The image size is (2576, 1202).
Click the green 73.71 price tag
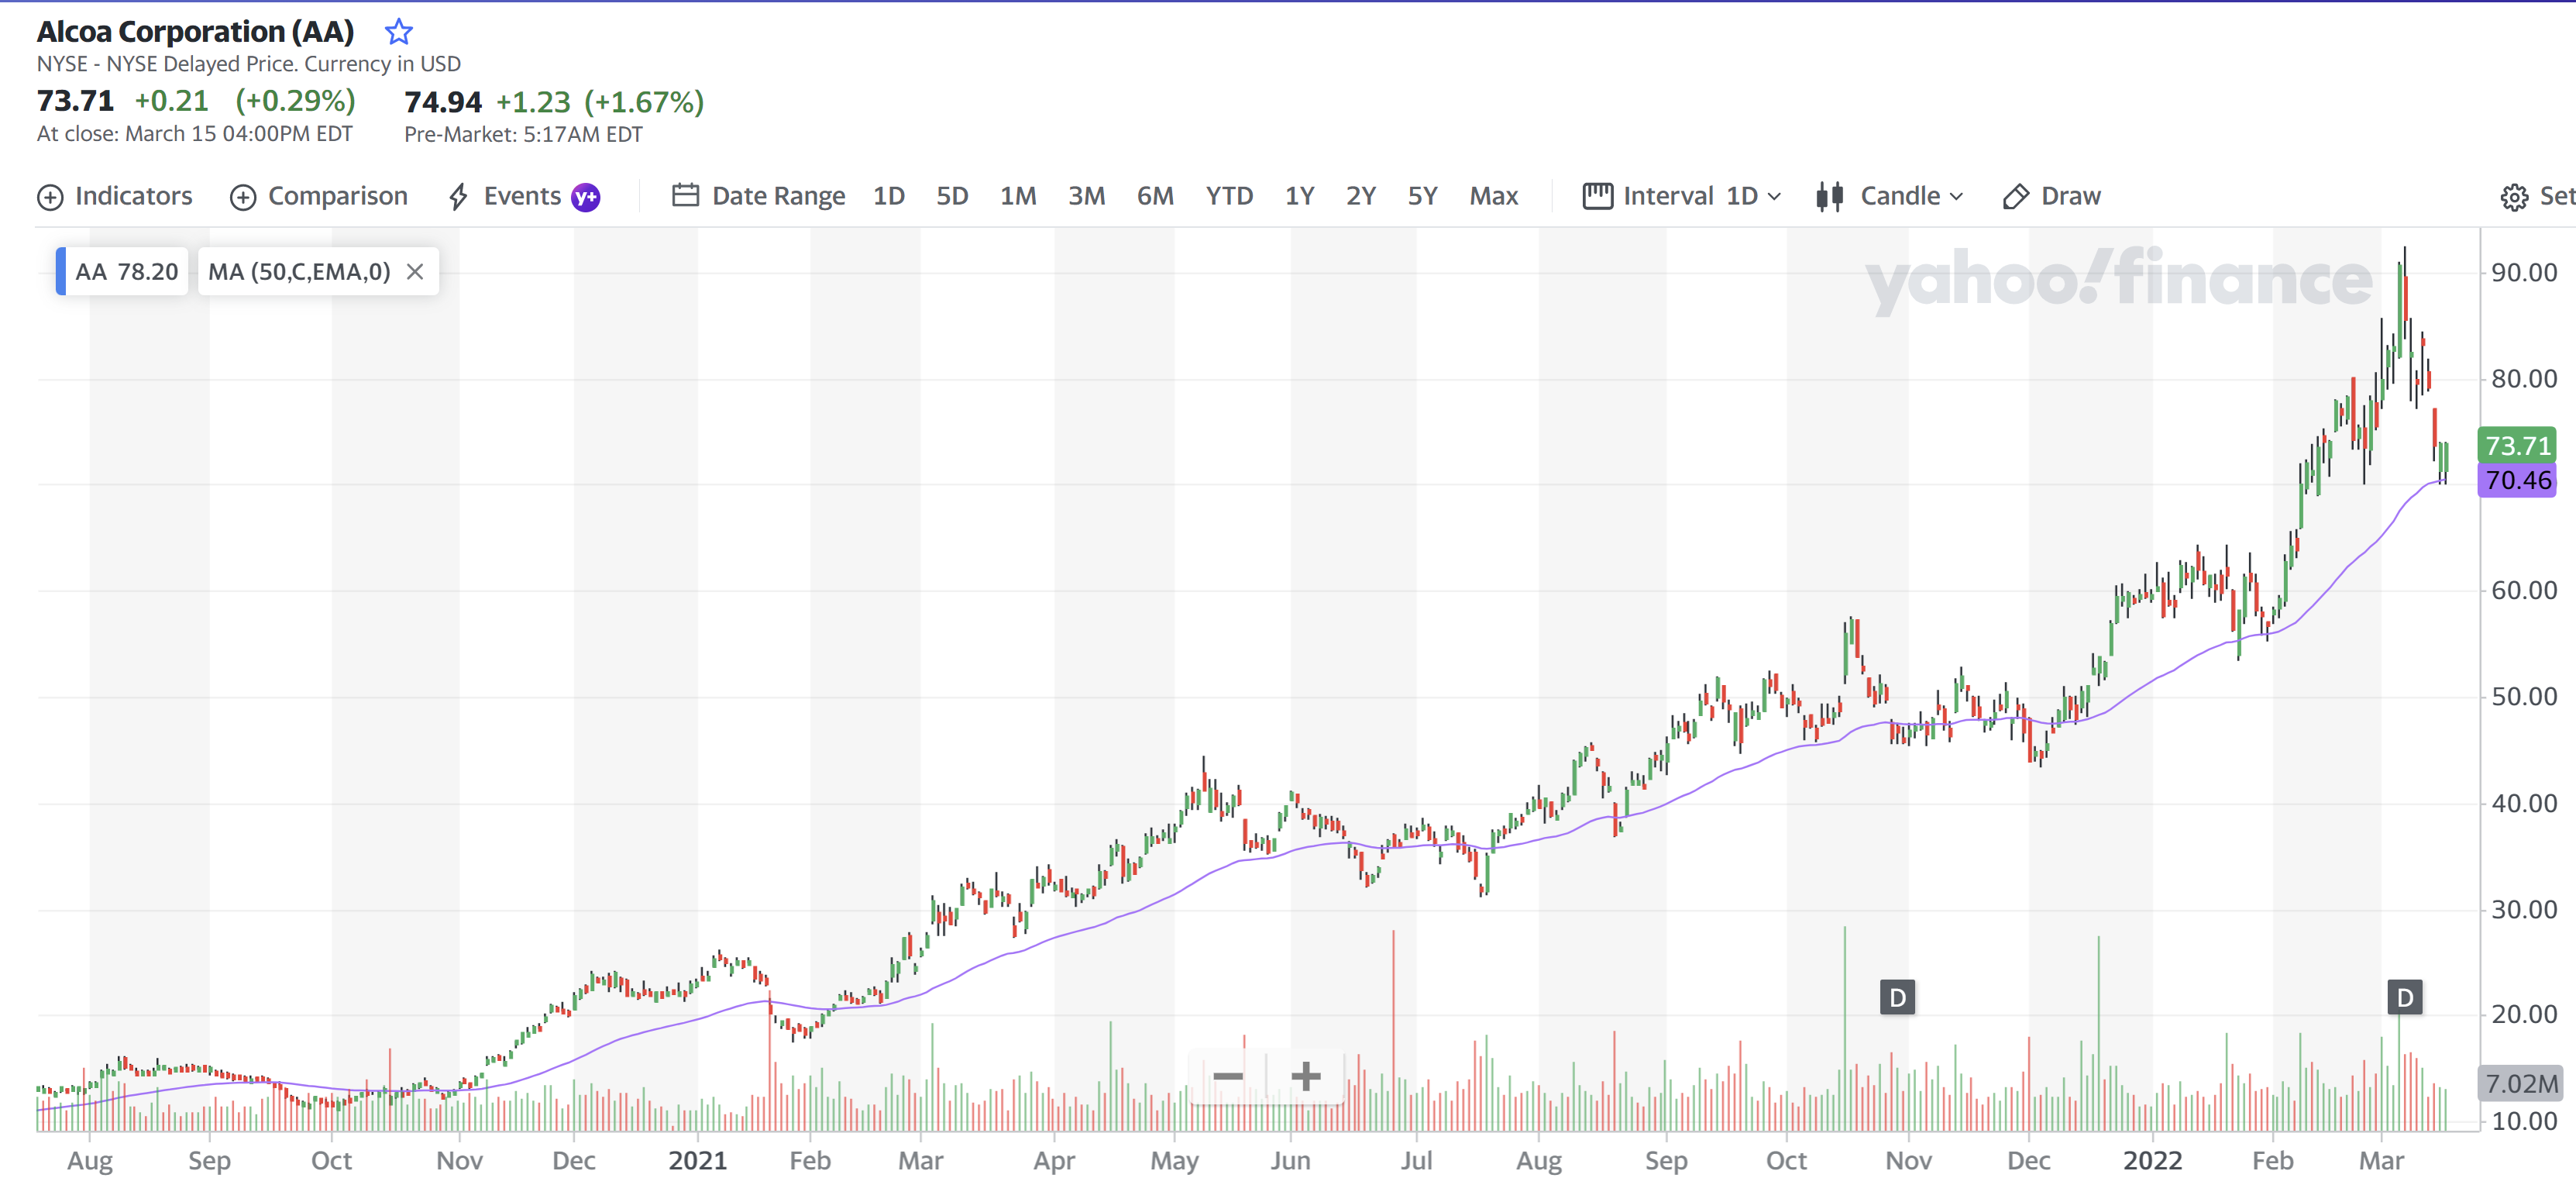[x=2516, y=445]
